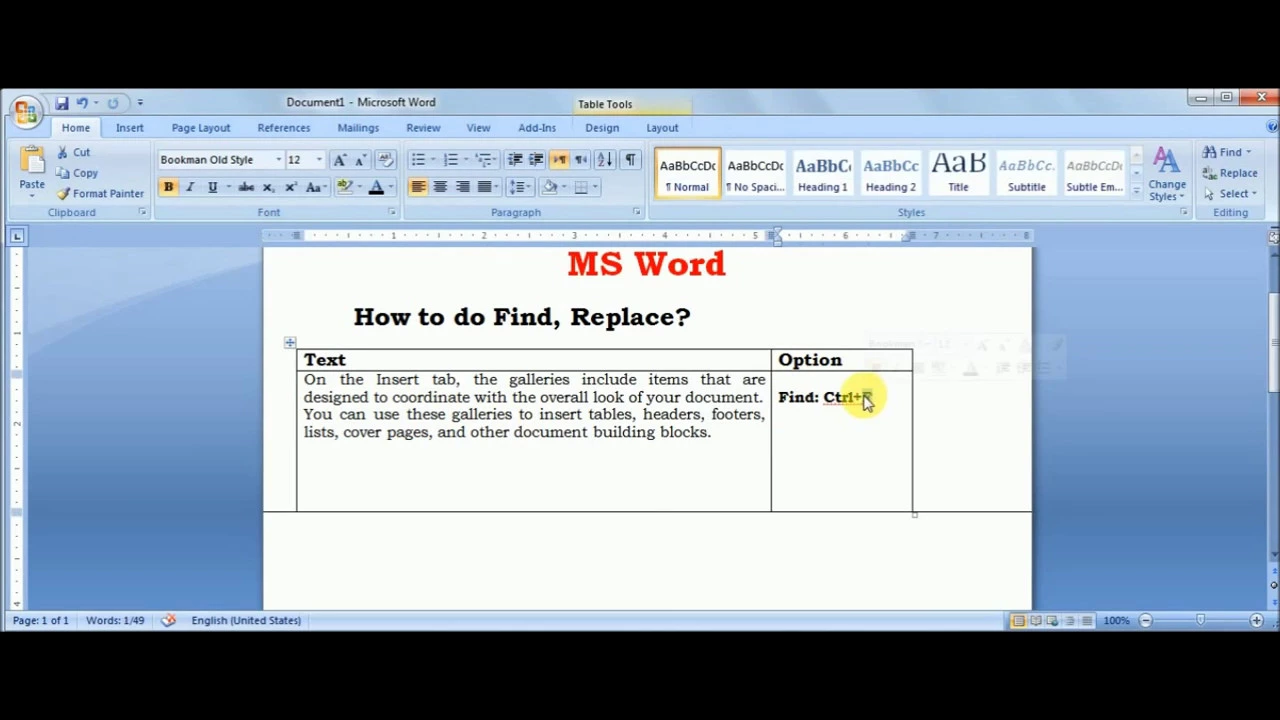
Task: Insert bulleted list
Action: tap(418, 160)
